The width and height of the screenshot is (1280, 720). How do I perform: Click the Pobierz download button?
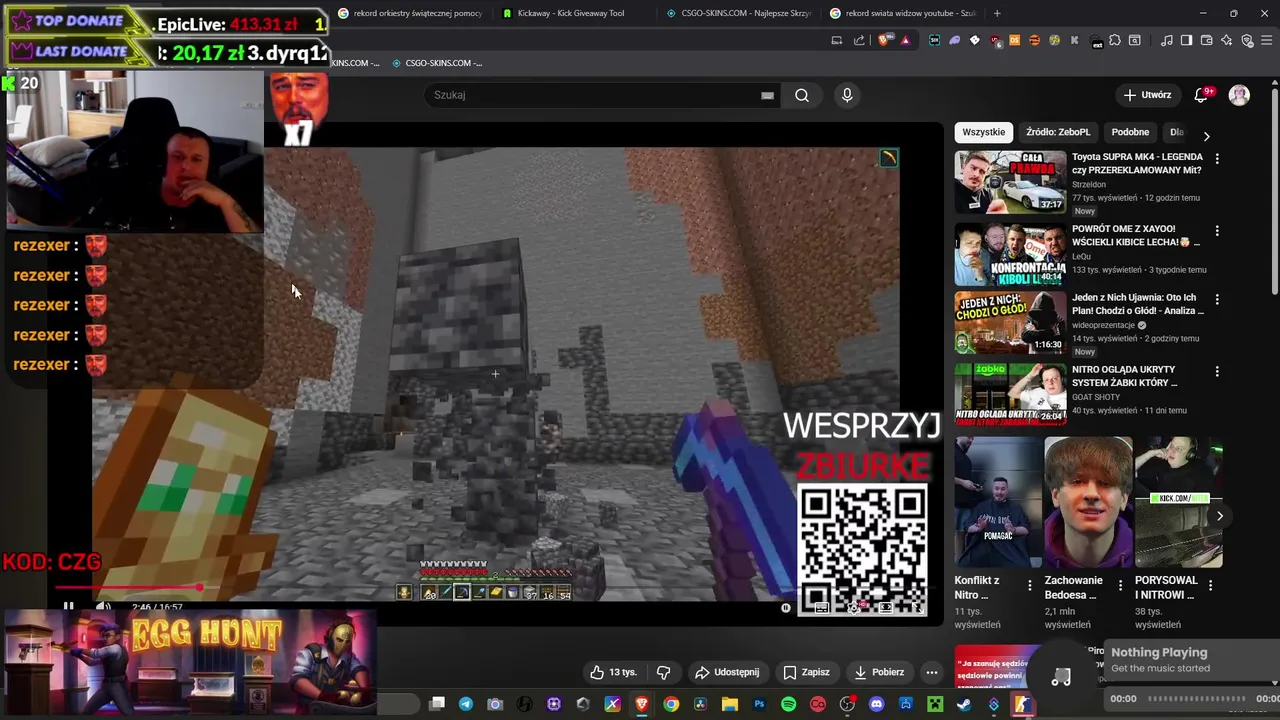coord(879,672)
